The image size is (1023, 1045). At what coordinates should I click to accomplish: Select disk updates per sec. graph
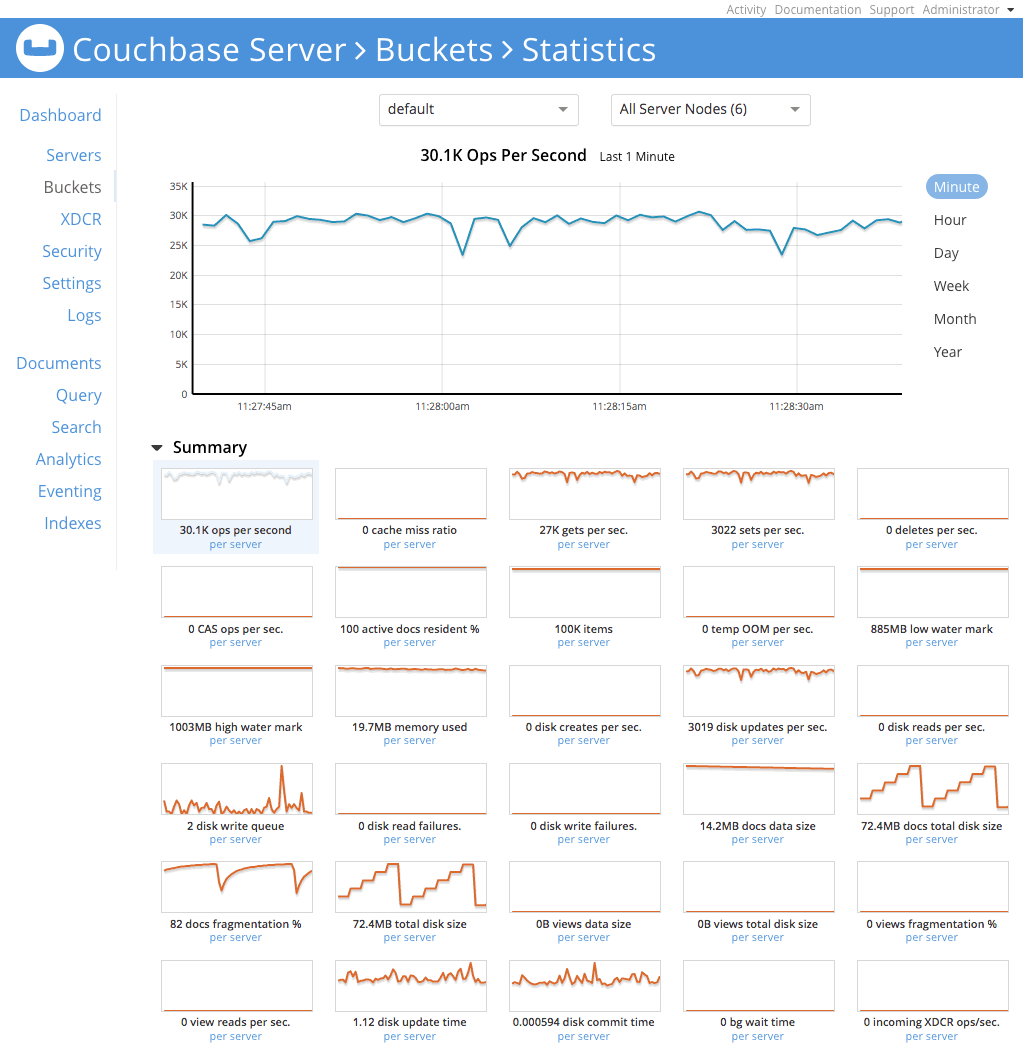coord(758,690)
